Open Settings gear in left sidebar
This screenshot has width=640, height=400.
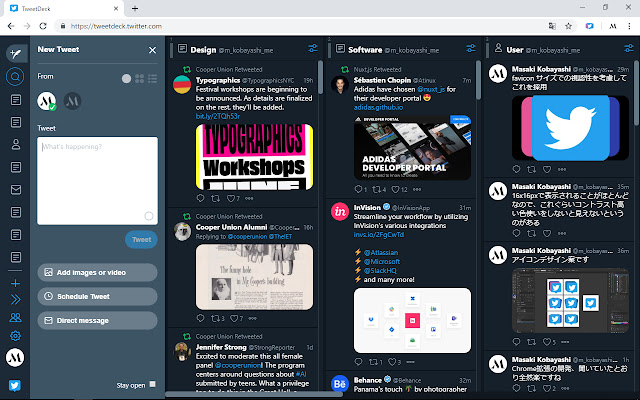[x=15, y=336]
